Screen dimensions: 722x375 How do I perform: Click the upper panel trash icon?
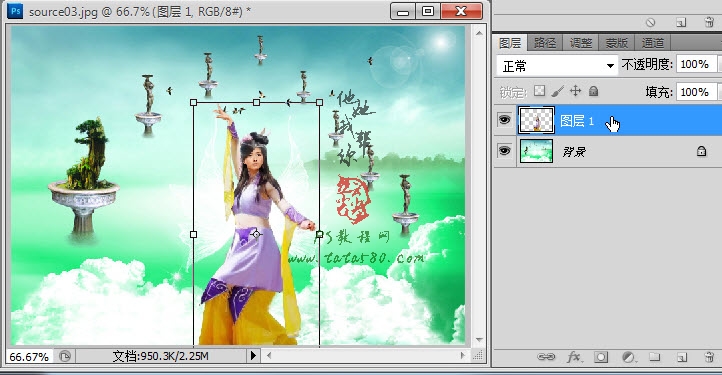click(710, 22)
